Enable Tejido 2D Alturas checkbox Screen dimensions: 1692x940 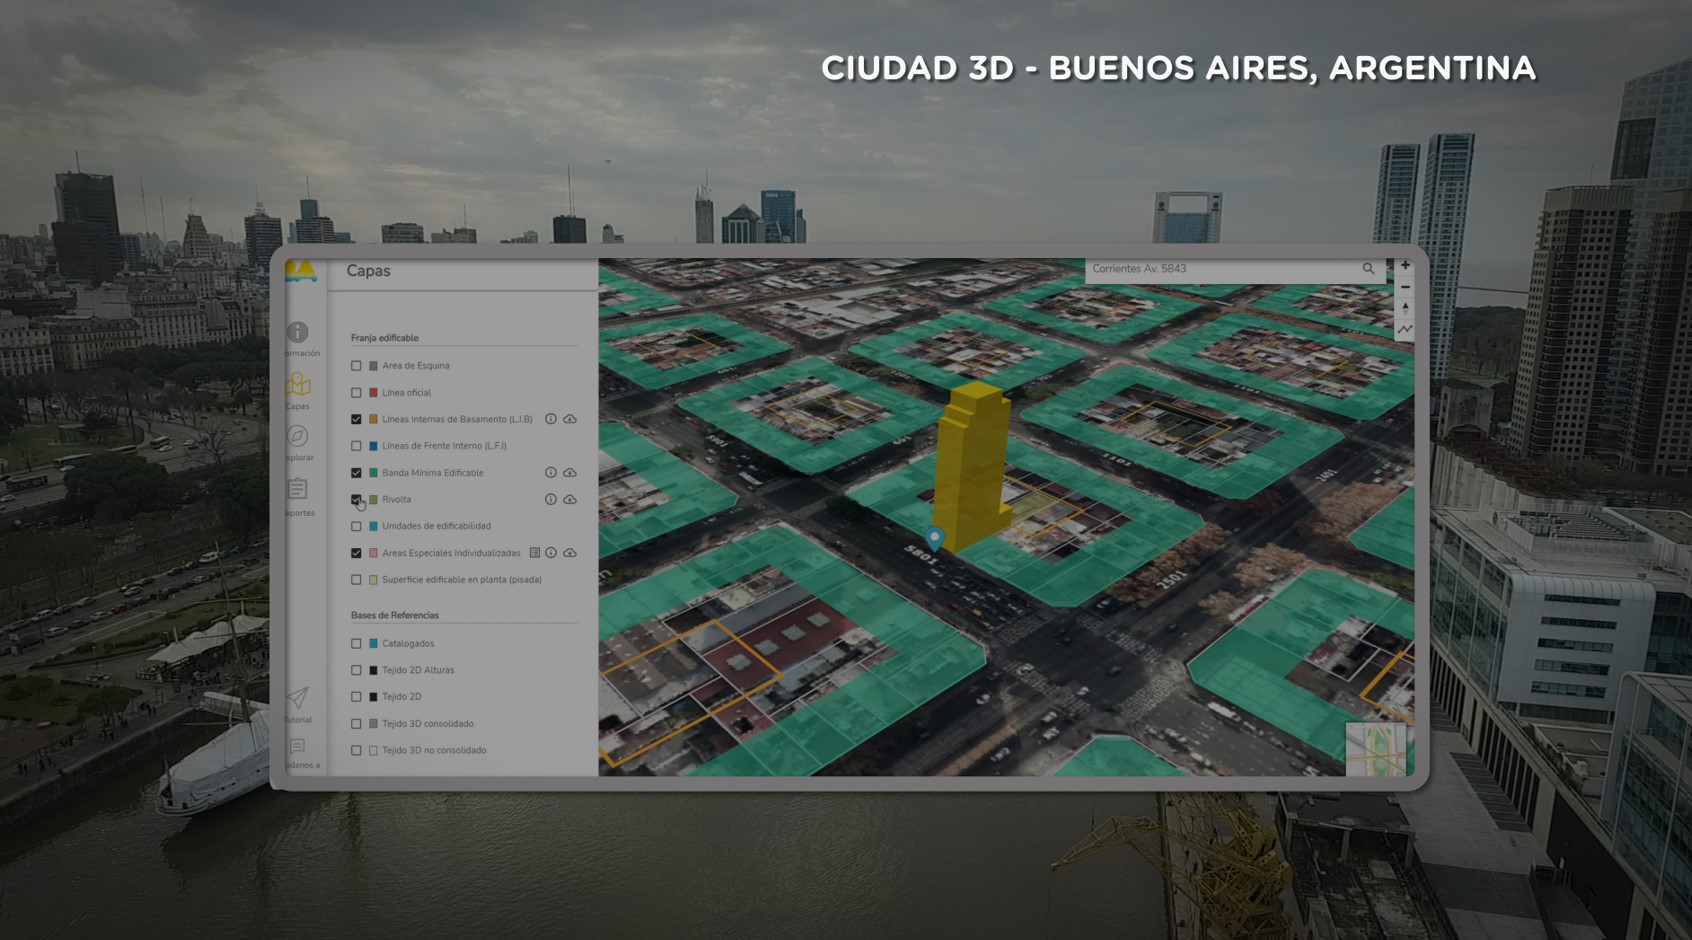tap(356, 670)
